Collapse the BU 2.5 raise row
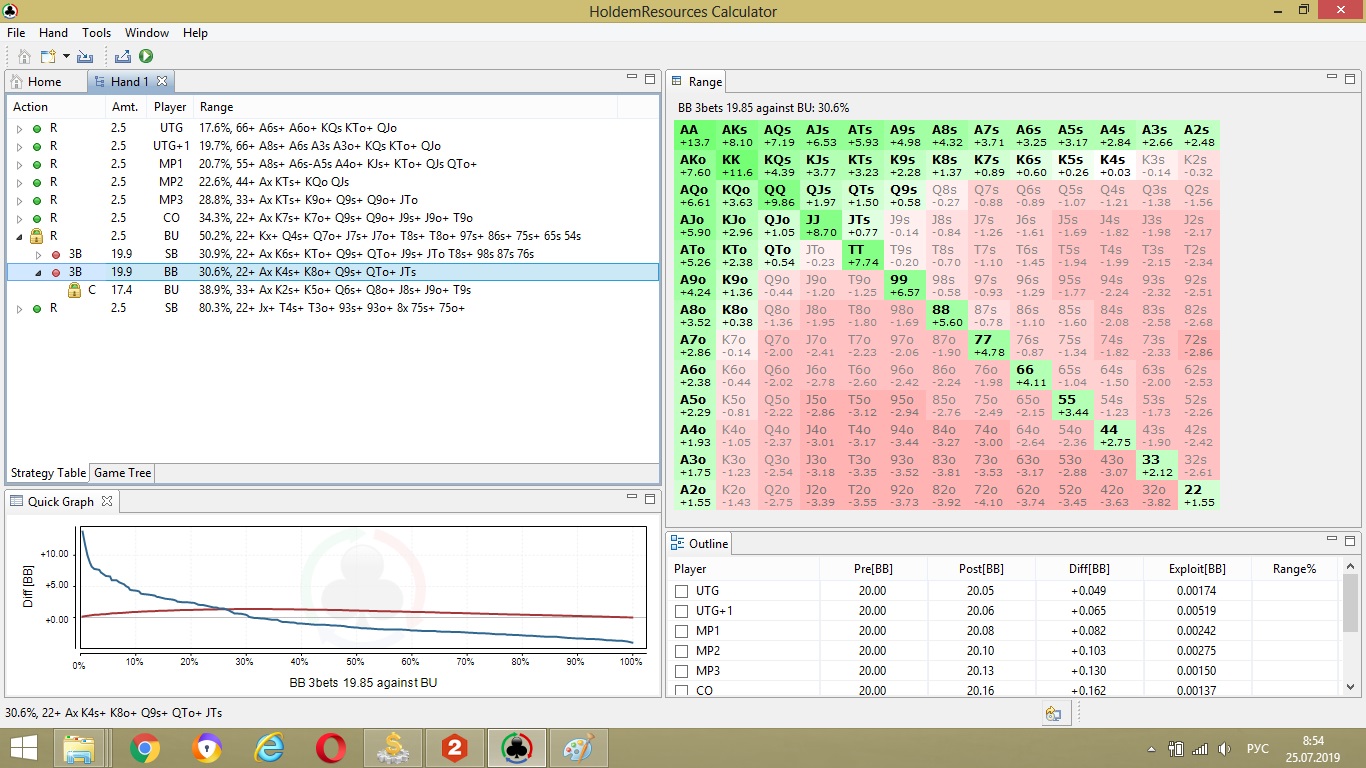This screenshot has width=1366, height=768. coord(19,236)
